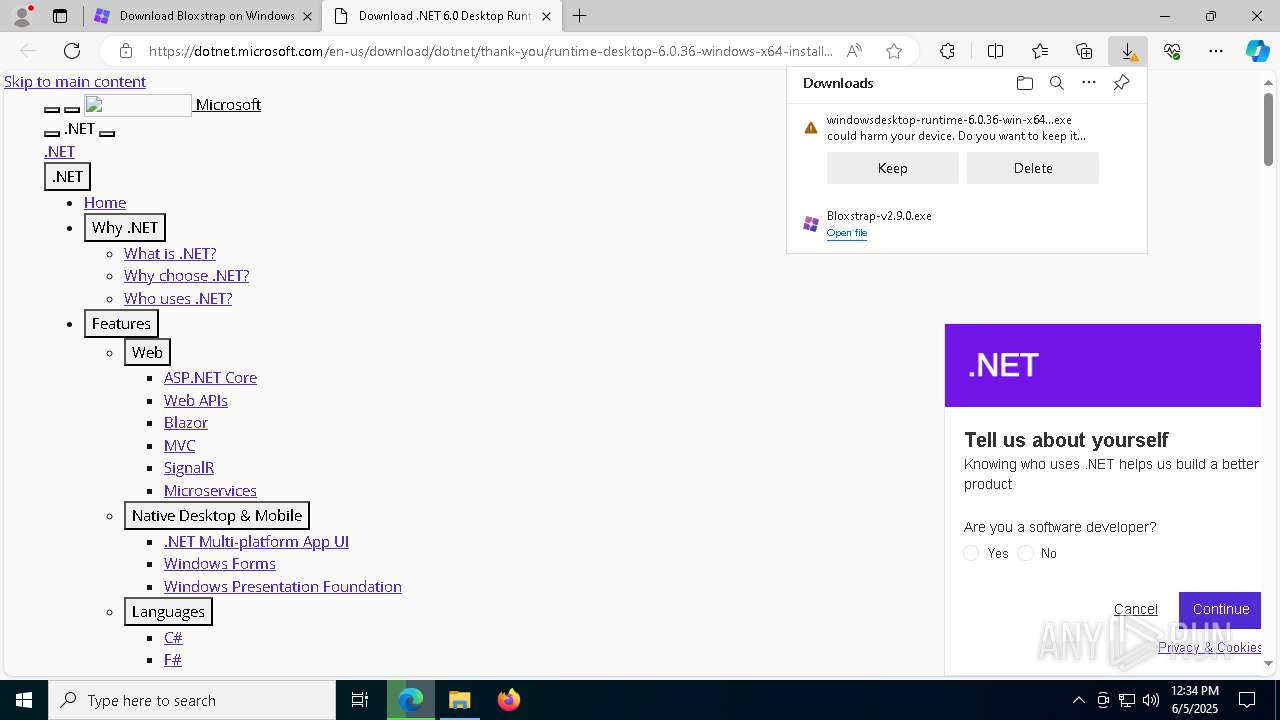This screenshot has width=1280, height=720.
Task: Open the notification center icon
Action: 1247,700
